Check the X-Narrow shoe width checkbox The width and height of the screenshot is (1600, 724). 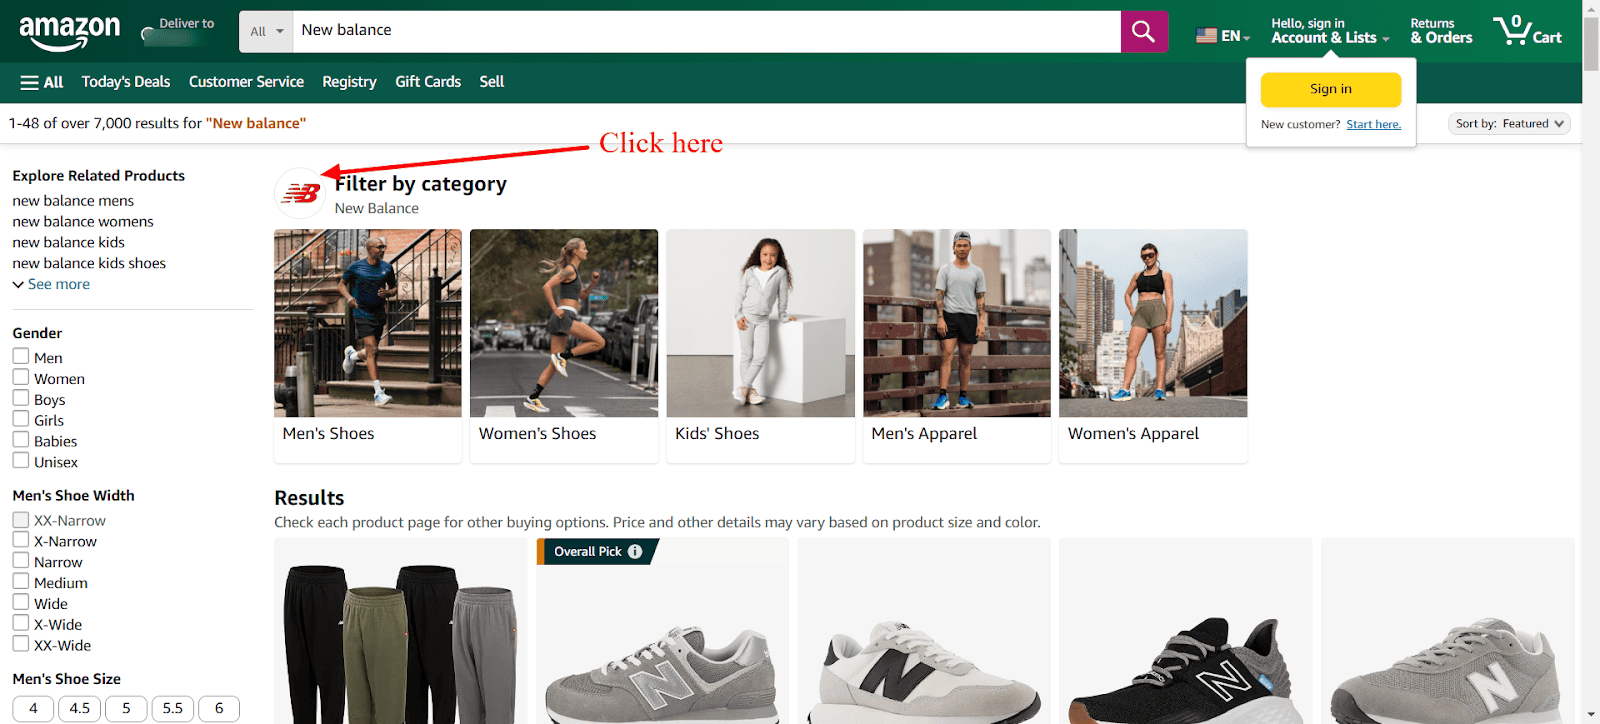click(x=20, y=540)
